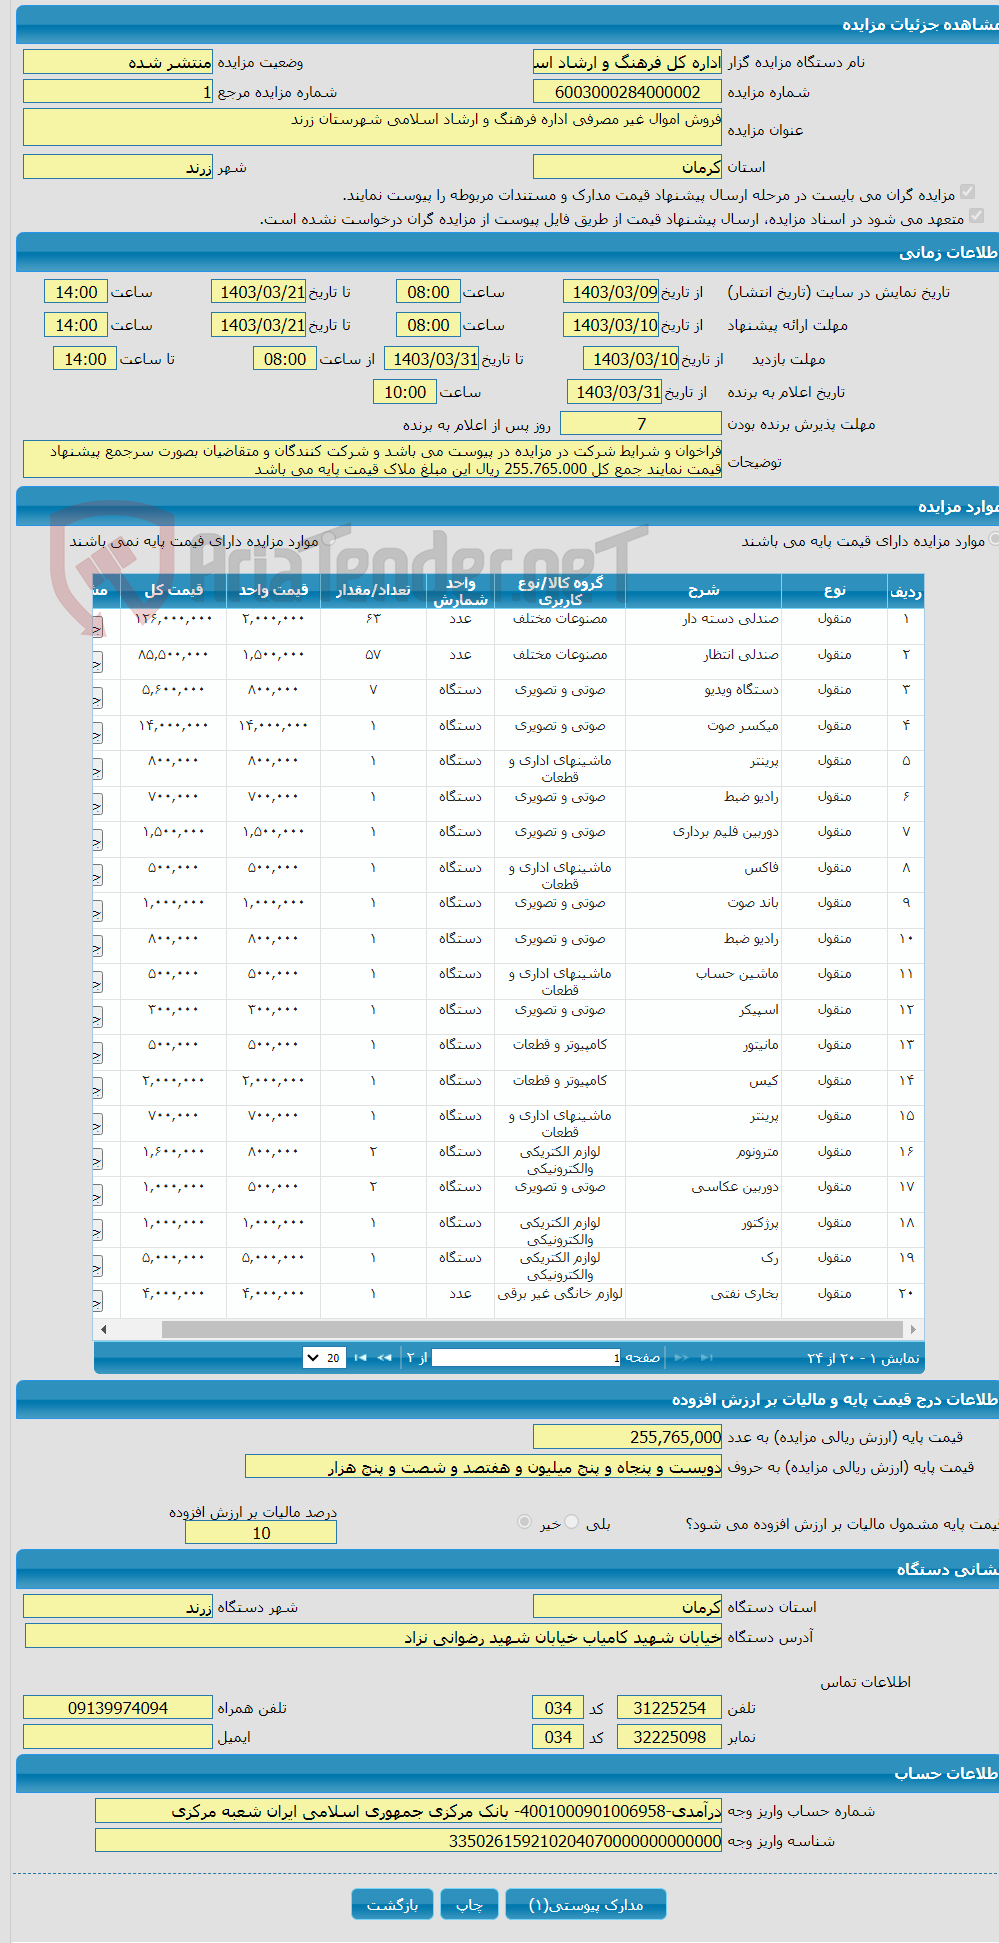The image size is (999, 1943).
Task: Jump to last grid page (arrow with bar)
Action: (x=360, y=1357)
